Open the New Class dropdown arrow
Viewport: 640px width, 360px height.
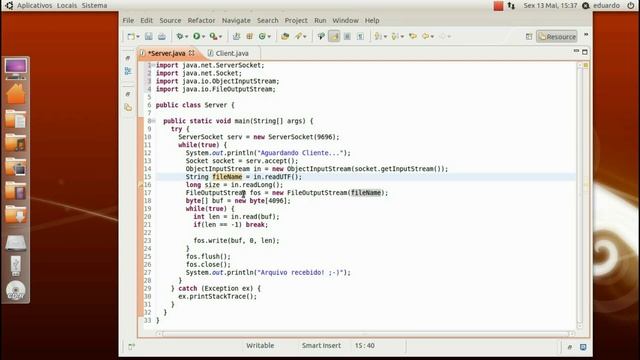269,37
